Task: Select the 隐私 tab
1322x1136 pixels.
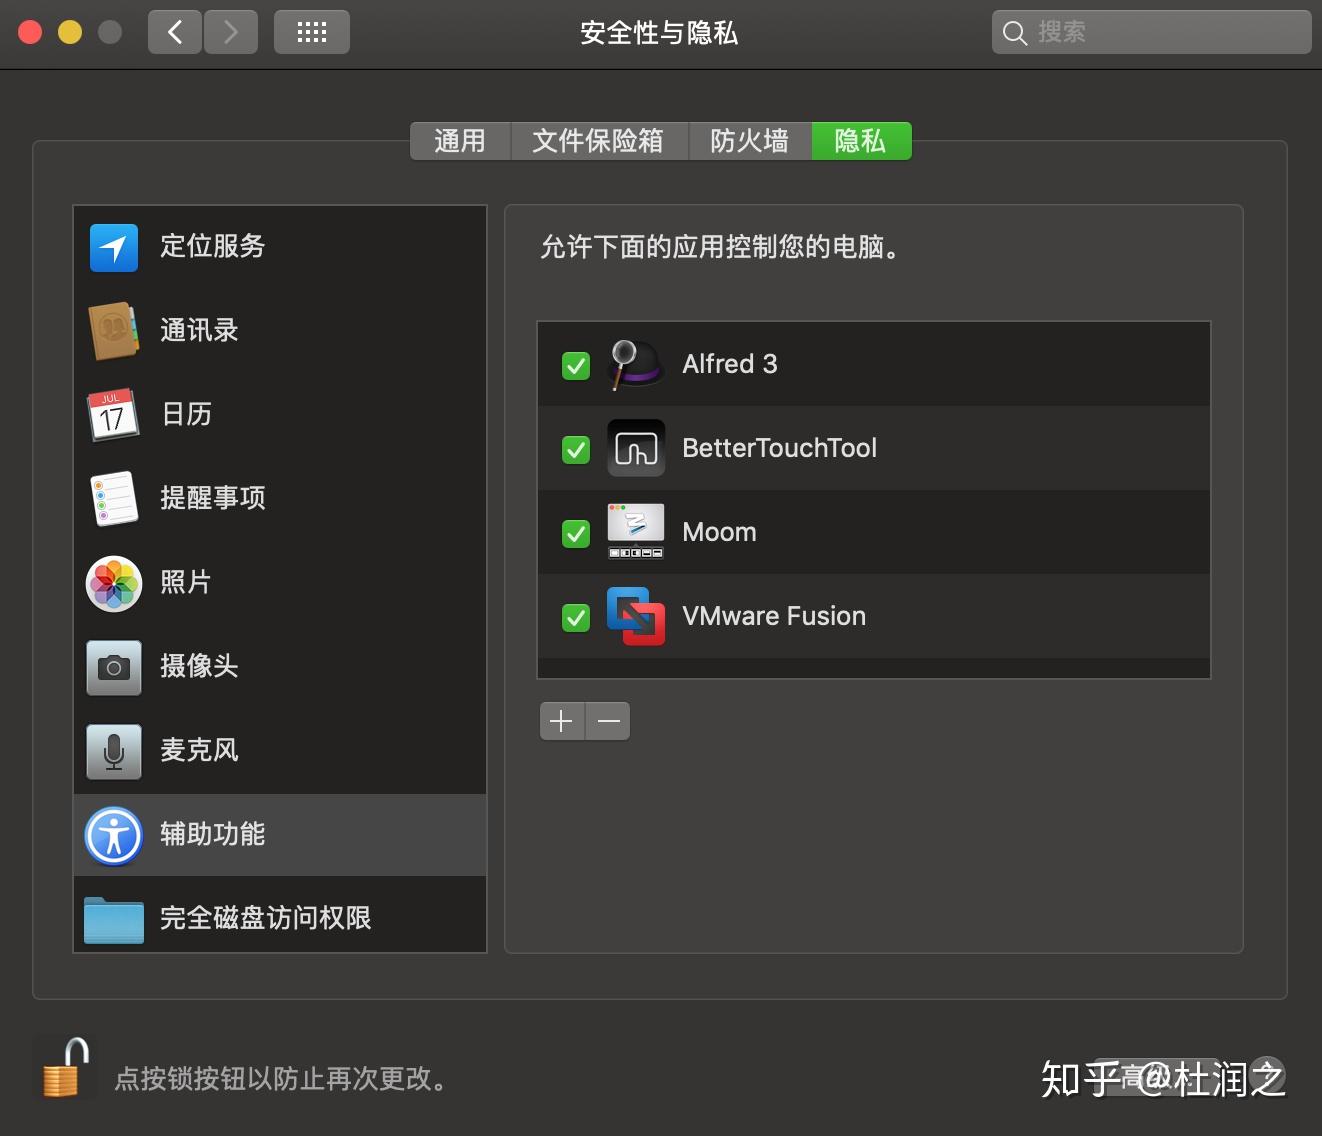Action: [x=861, y=141]
